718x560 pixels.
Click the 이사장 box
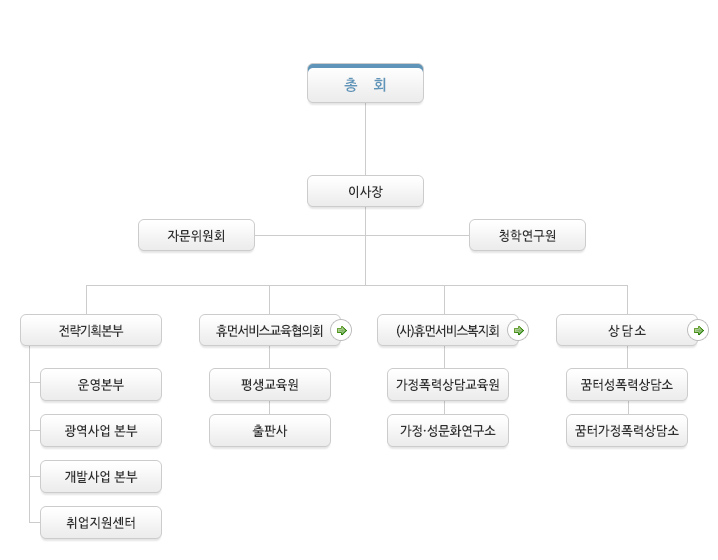coord(365,191)
